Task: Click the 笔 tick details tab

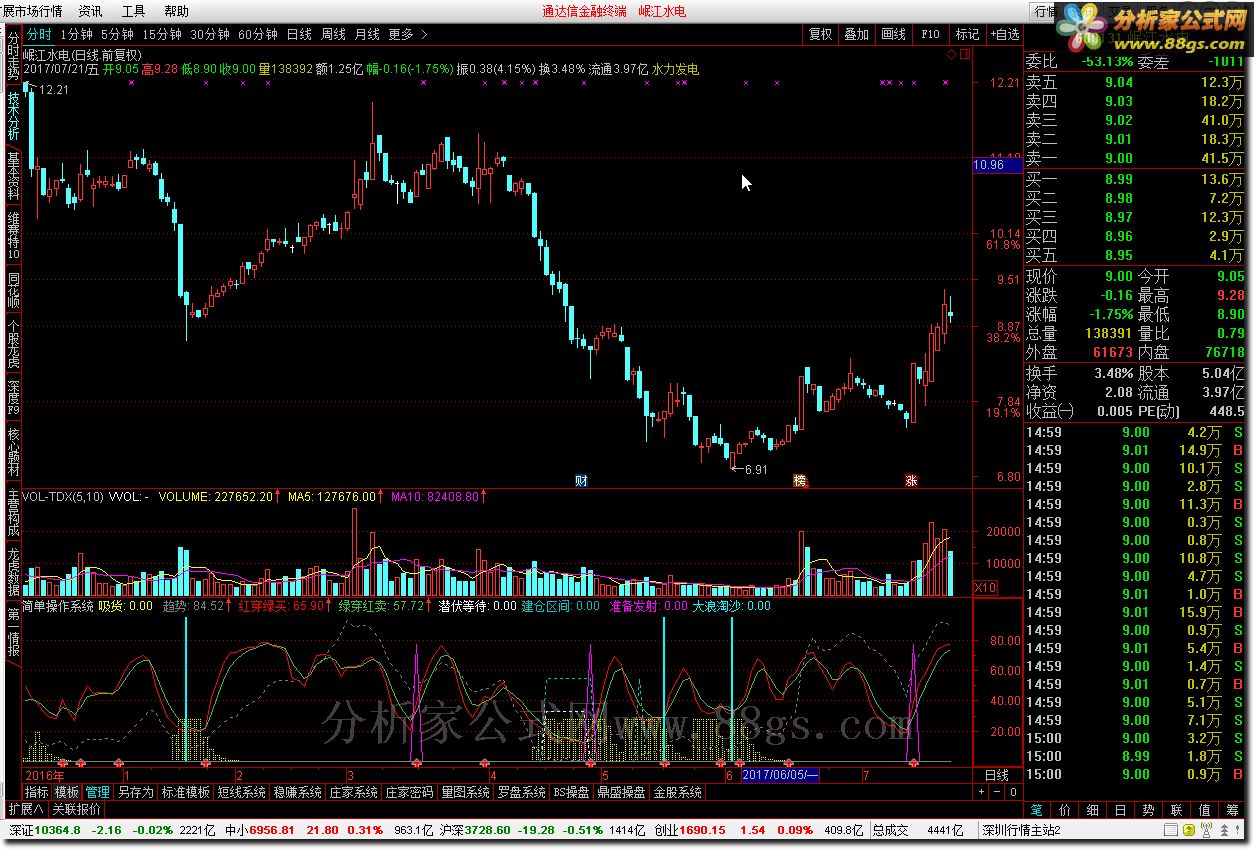Action: 1037,810
